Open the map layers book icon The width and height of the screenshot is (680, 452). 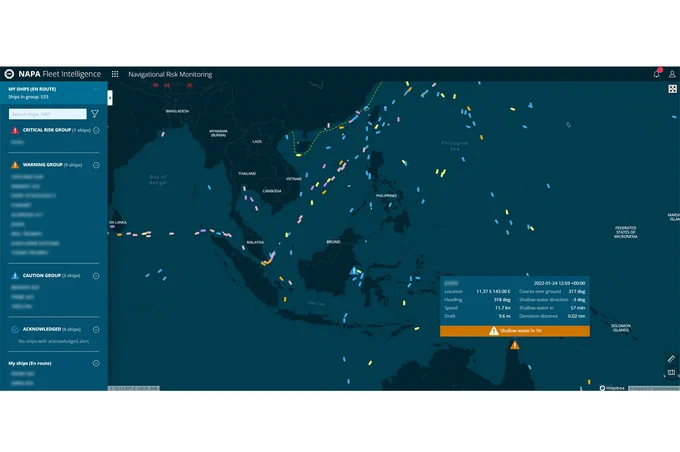pos(671,372)
